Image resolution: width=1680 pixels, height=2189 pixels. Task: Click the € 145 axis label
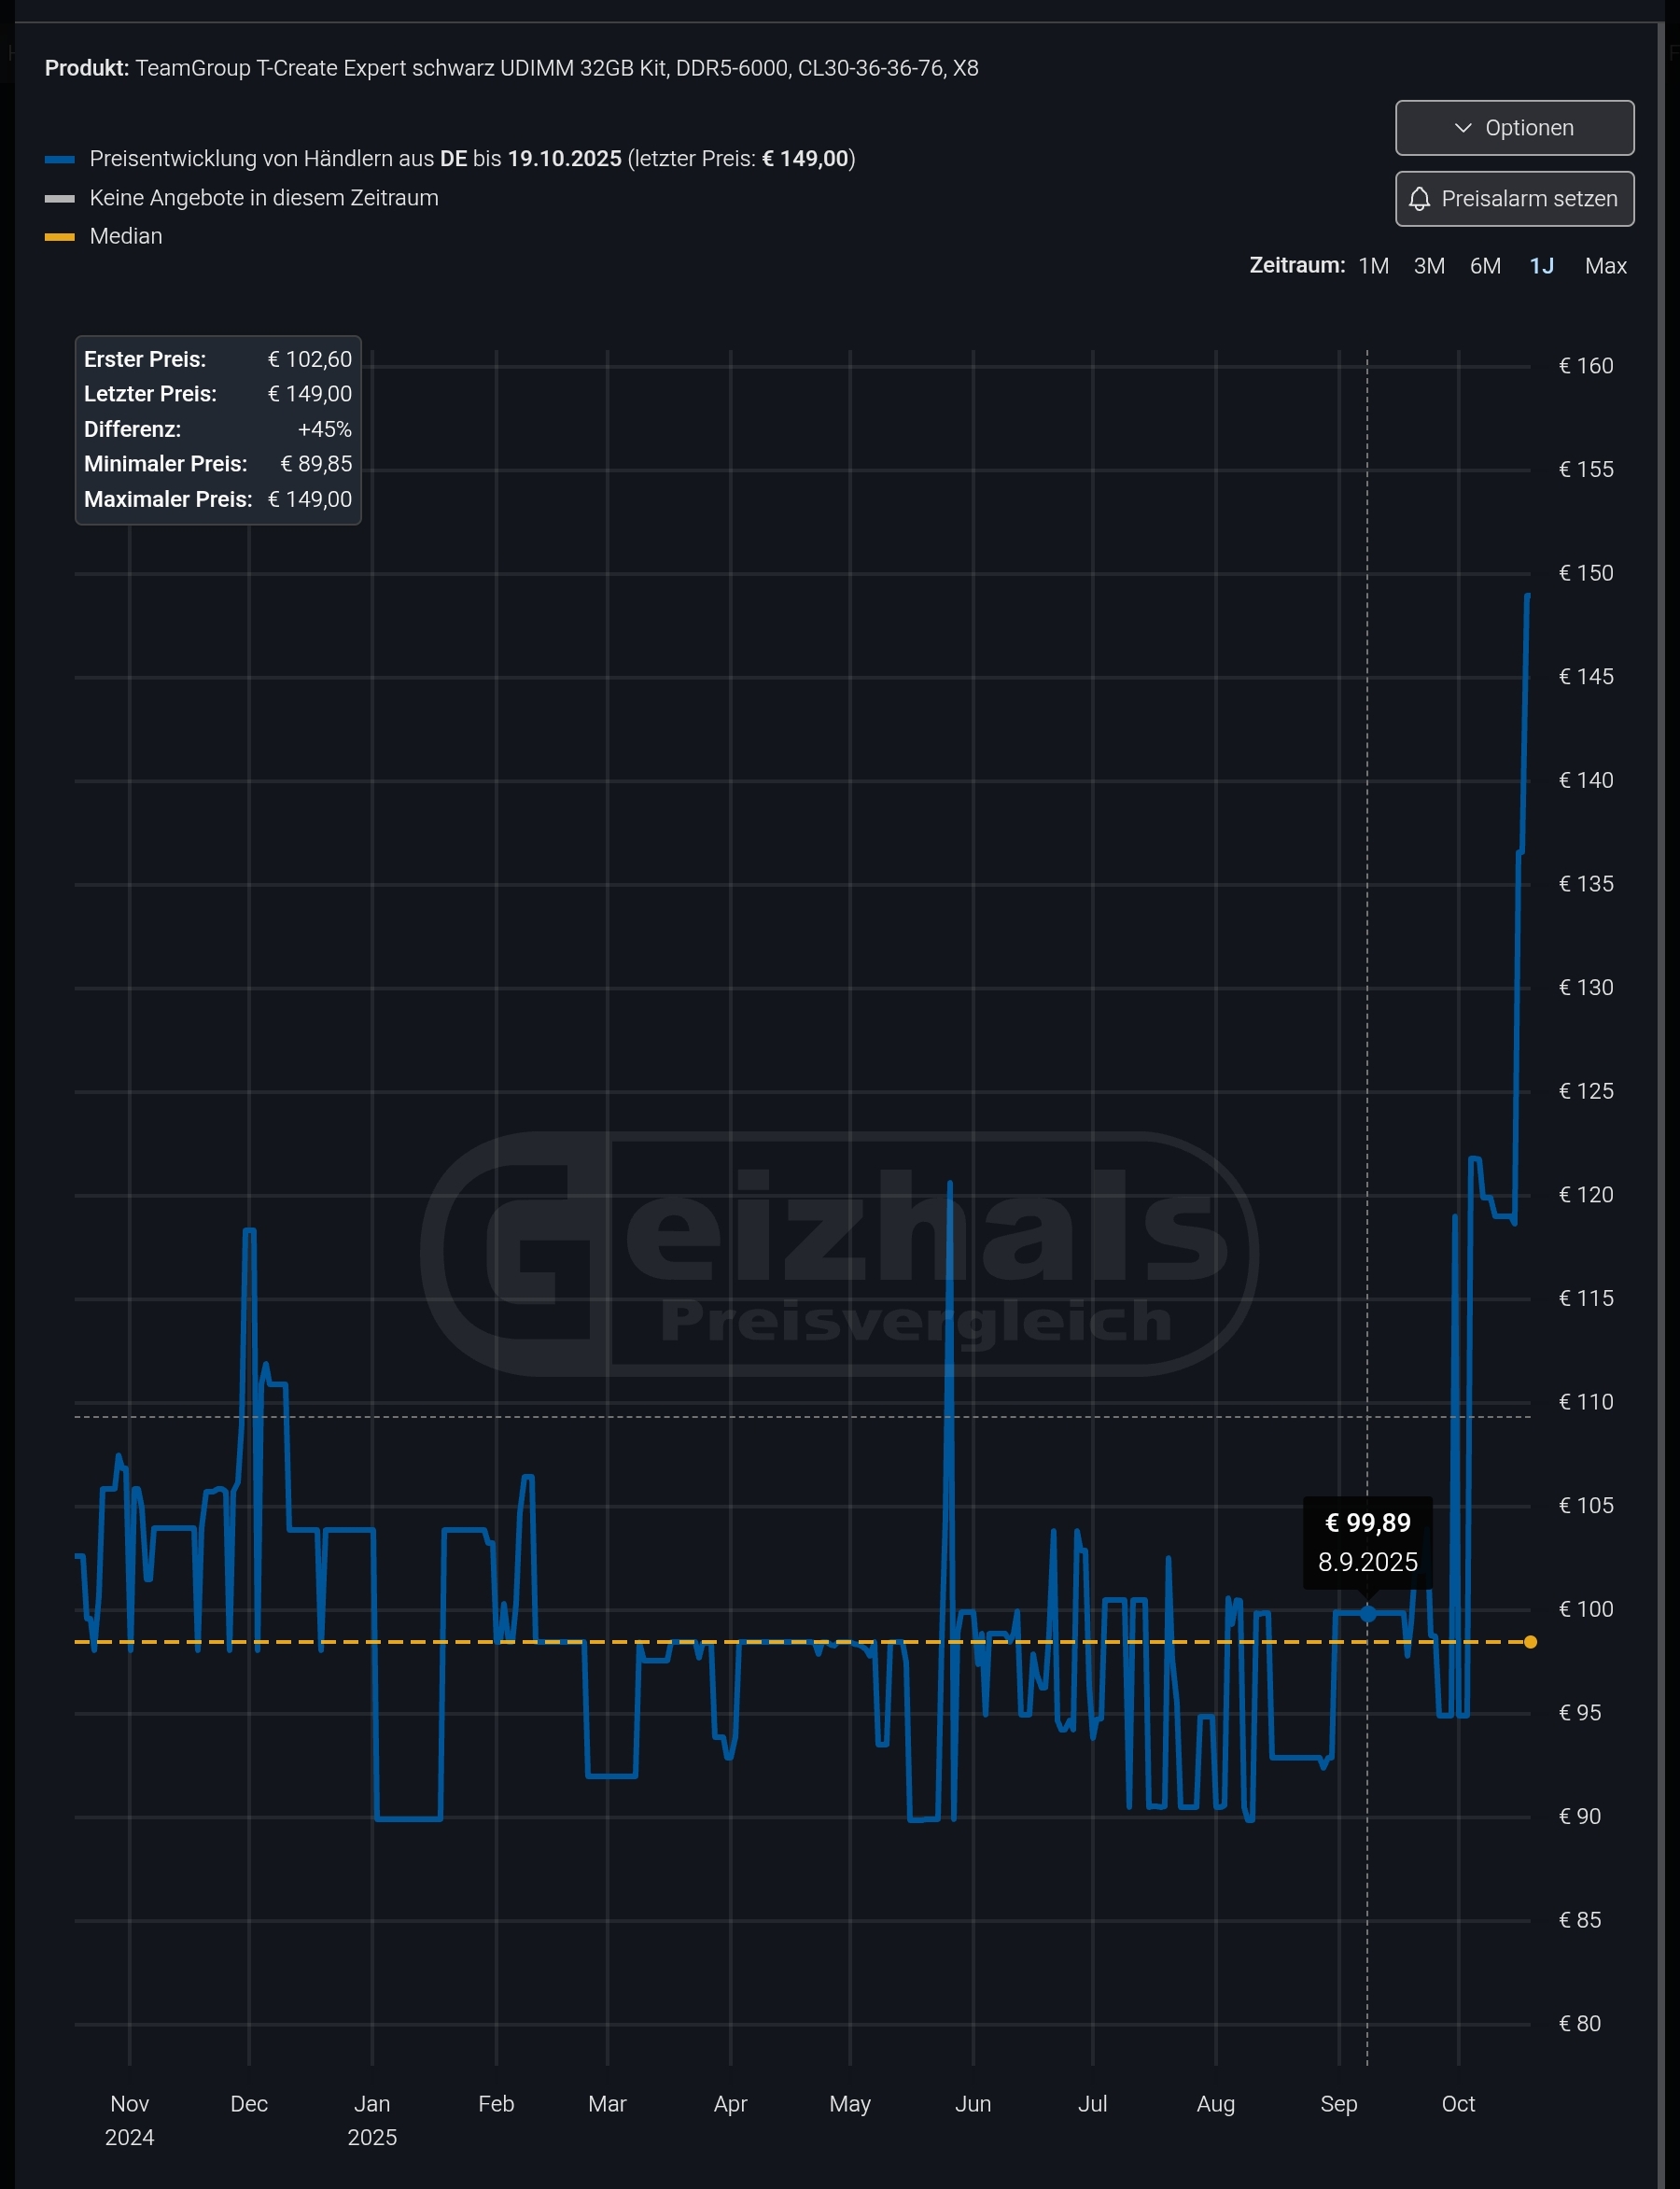pos(1586,677)
